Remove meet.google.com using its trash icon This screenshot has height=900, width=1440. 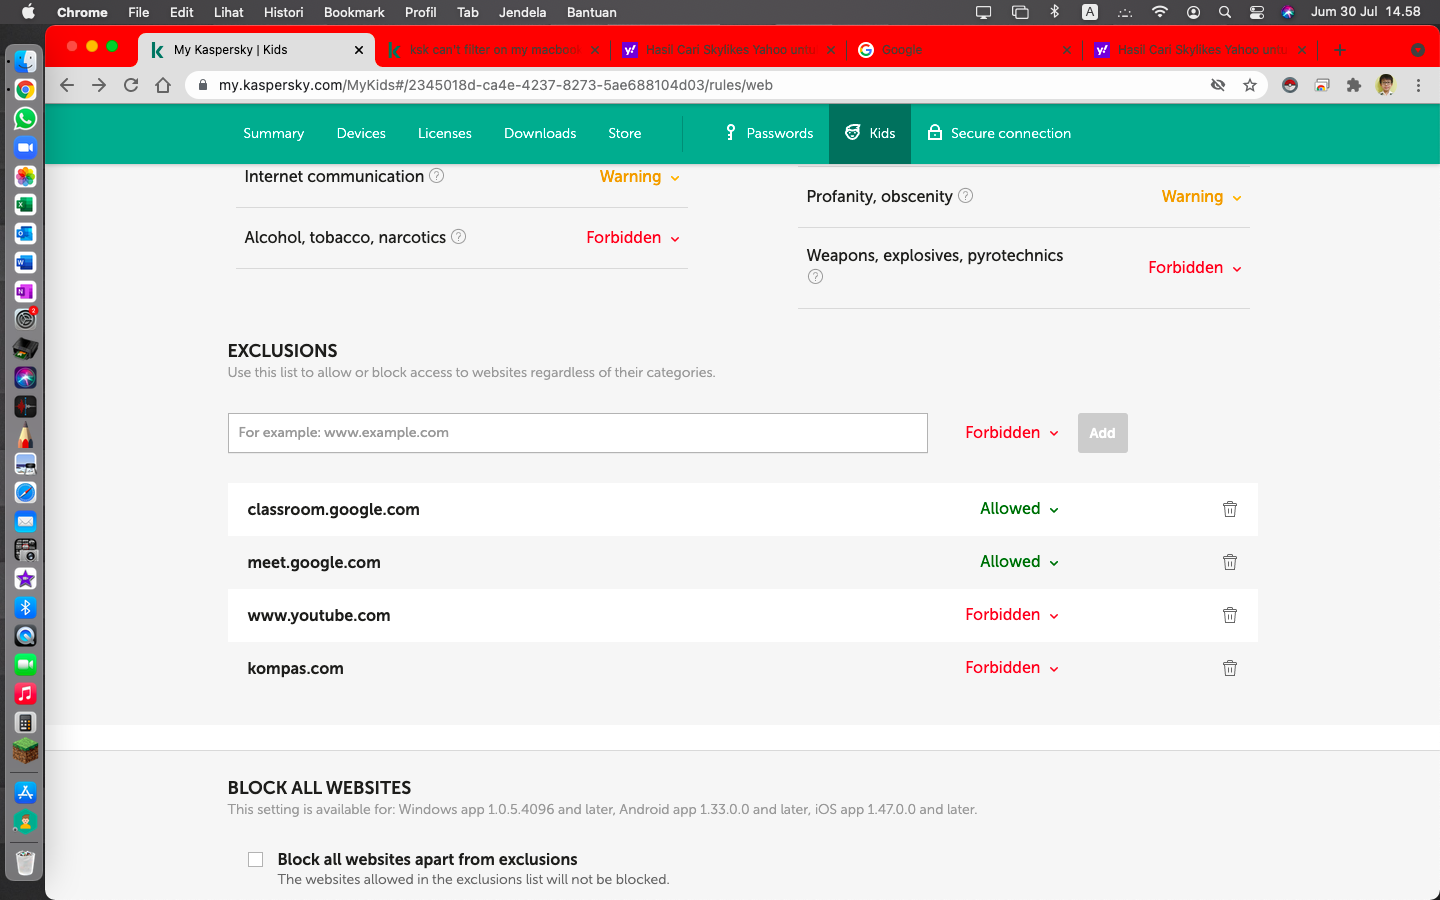pyautogui.click(x=1230, y=562)
